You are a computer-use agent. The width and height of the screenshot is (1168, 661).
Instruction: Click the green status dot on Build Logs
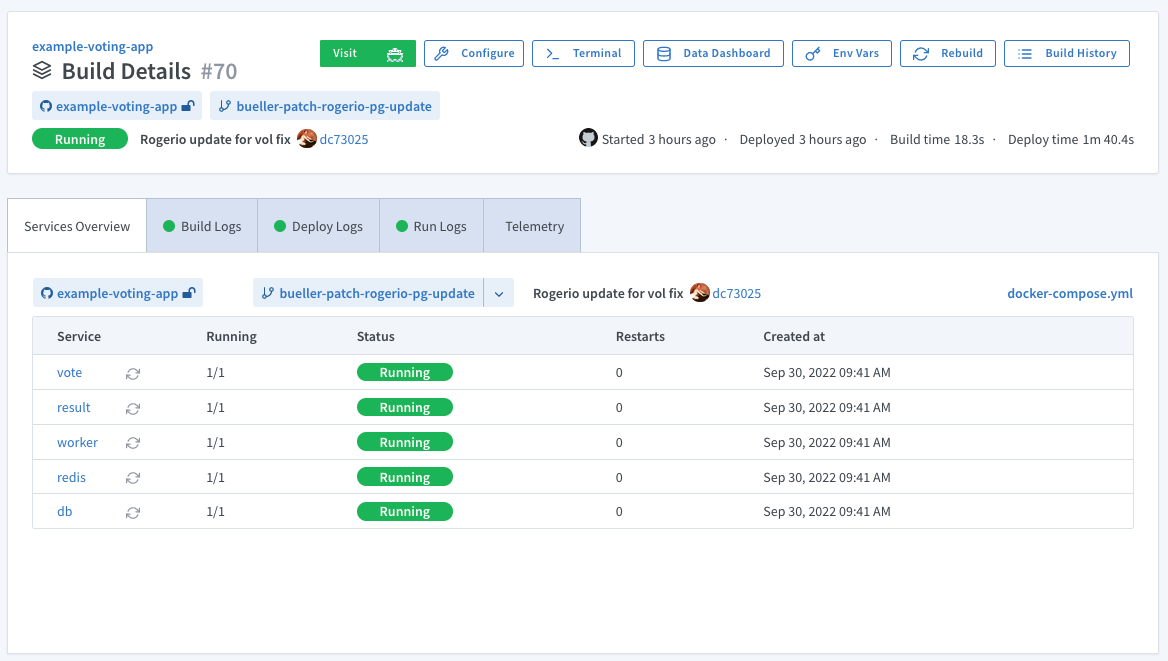click(169, 226)
